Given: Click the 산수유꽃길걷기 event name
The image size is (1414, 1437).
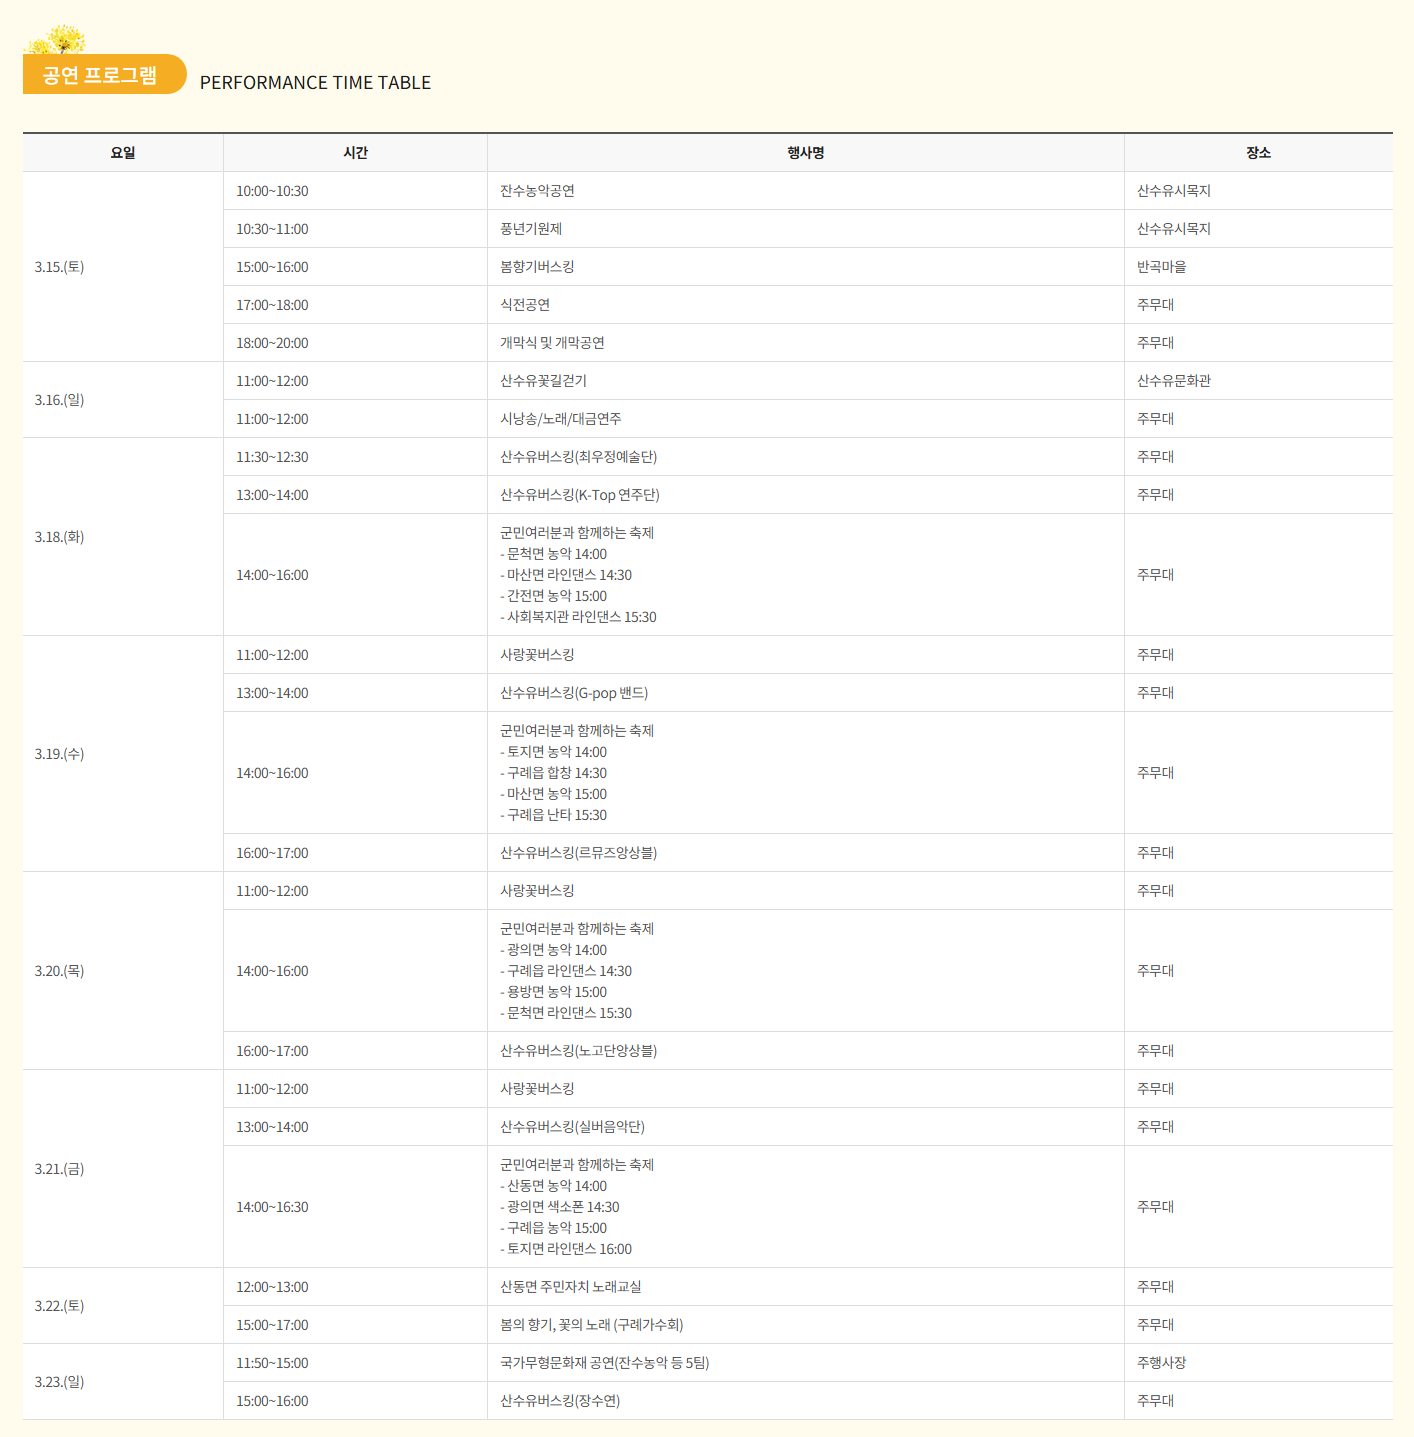Looking at the screenshot, I should [543, 381].
